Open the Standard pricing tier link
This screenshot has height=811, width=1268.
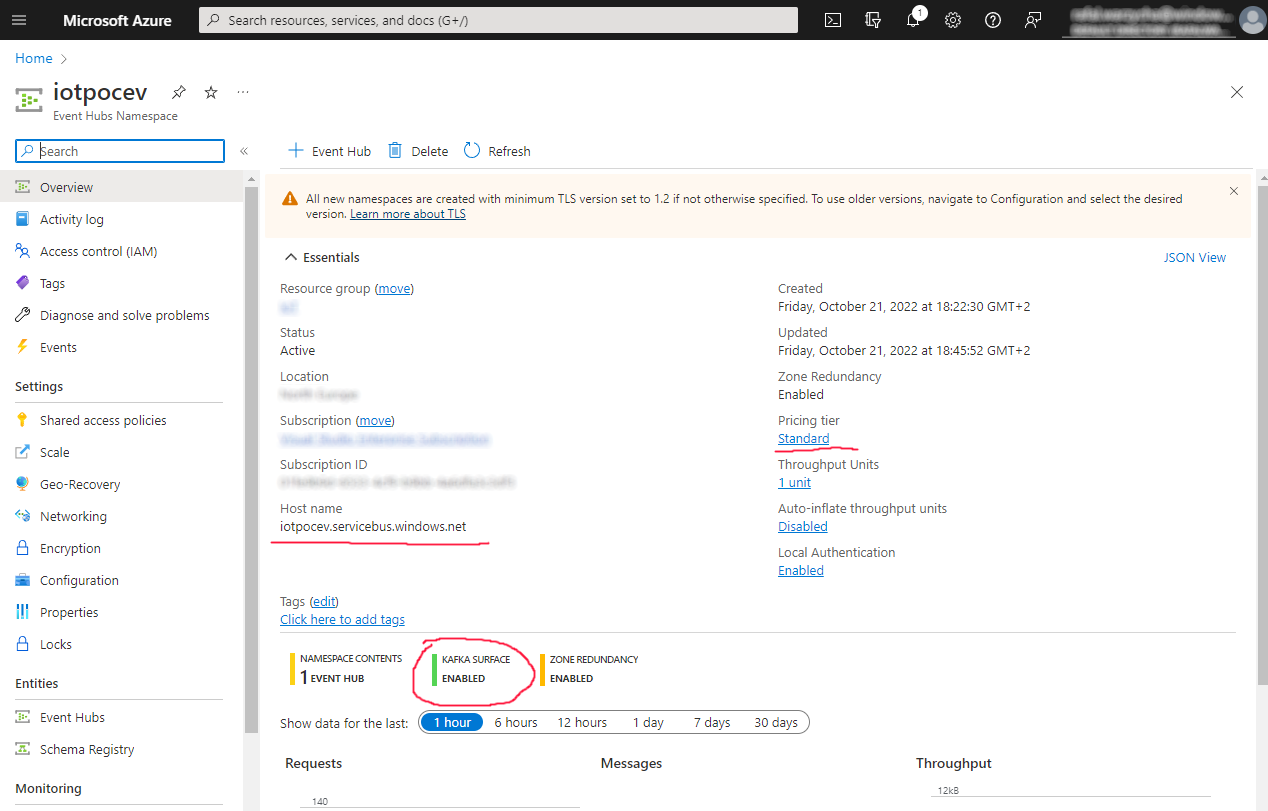pyautogui.click(x=803, y=438)
